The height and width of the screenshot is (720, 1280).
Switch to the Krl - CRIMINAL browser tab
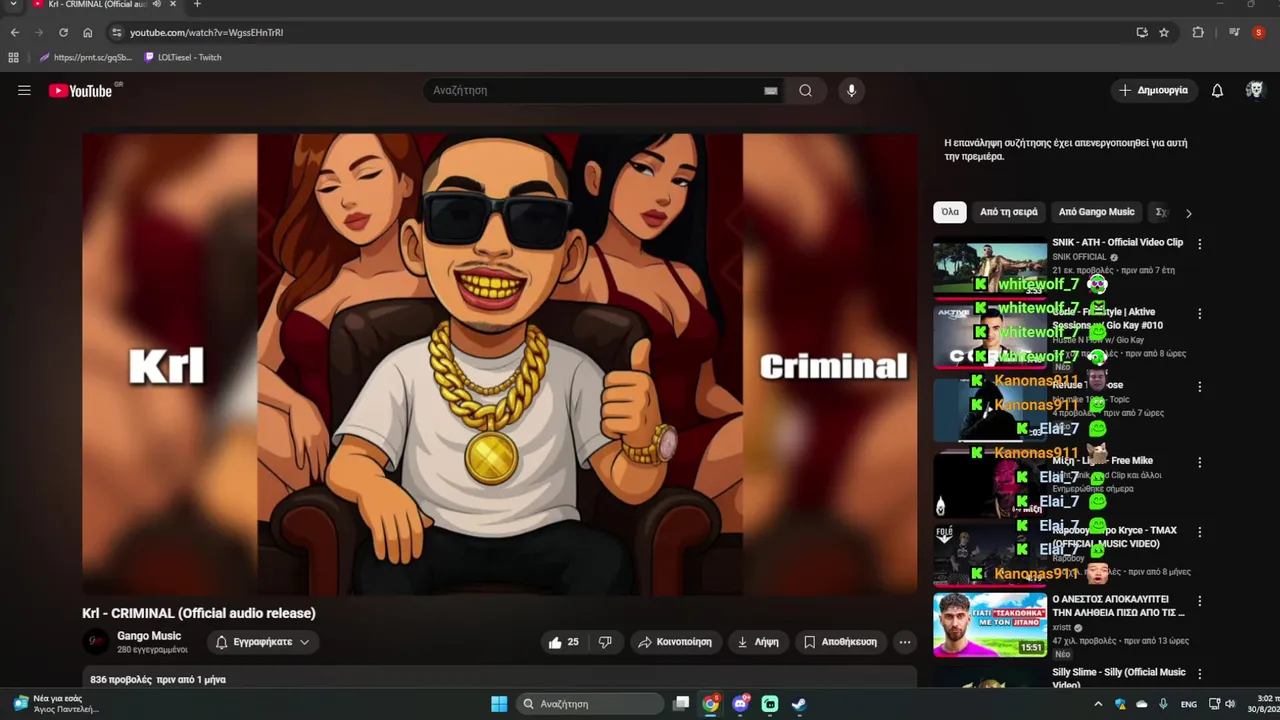[95, 4]
